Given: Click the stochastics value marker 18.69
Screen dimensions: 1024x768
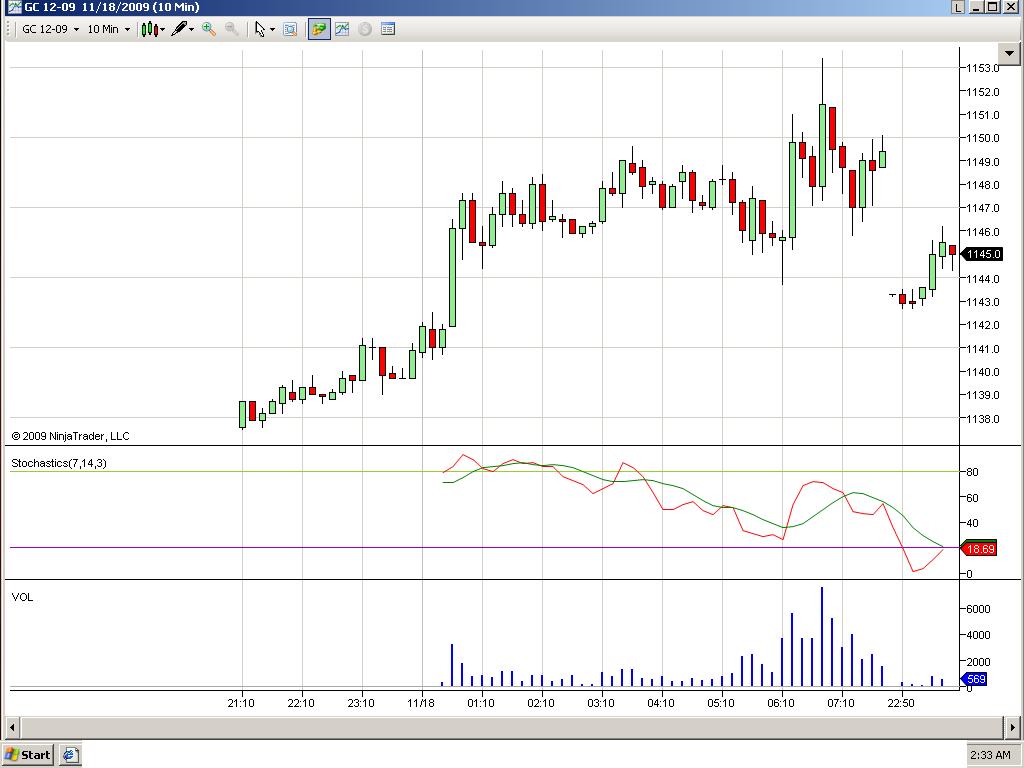Looking at the screenshot, I should point(979,549).
